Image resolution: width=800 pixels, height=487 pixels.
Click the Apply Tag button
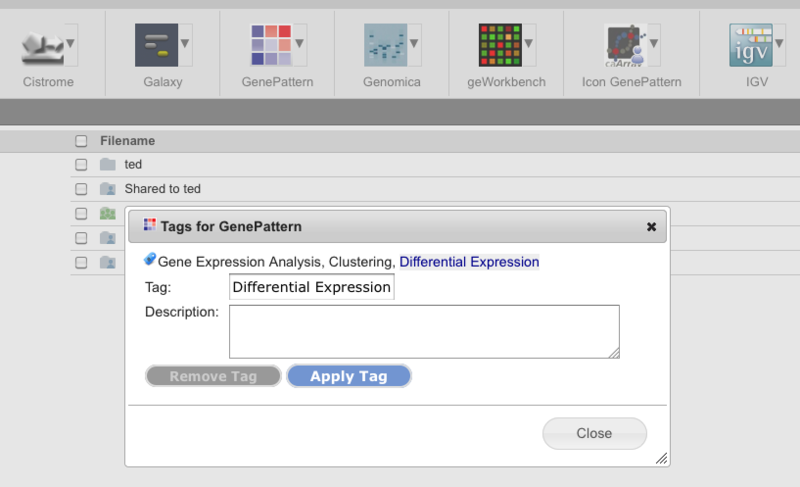point(349,376)
